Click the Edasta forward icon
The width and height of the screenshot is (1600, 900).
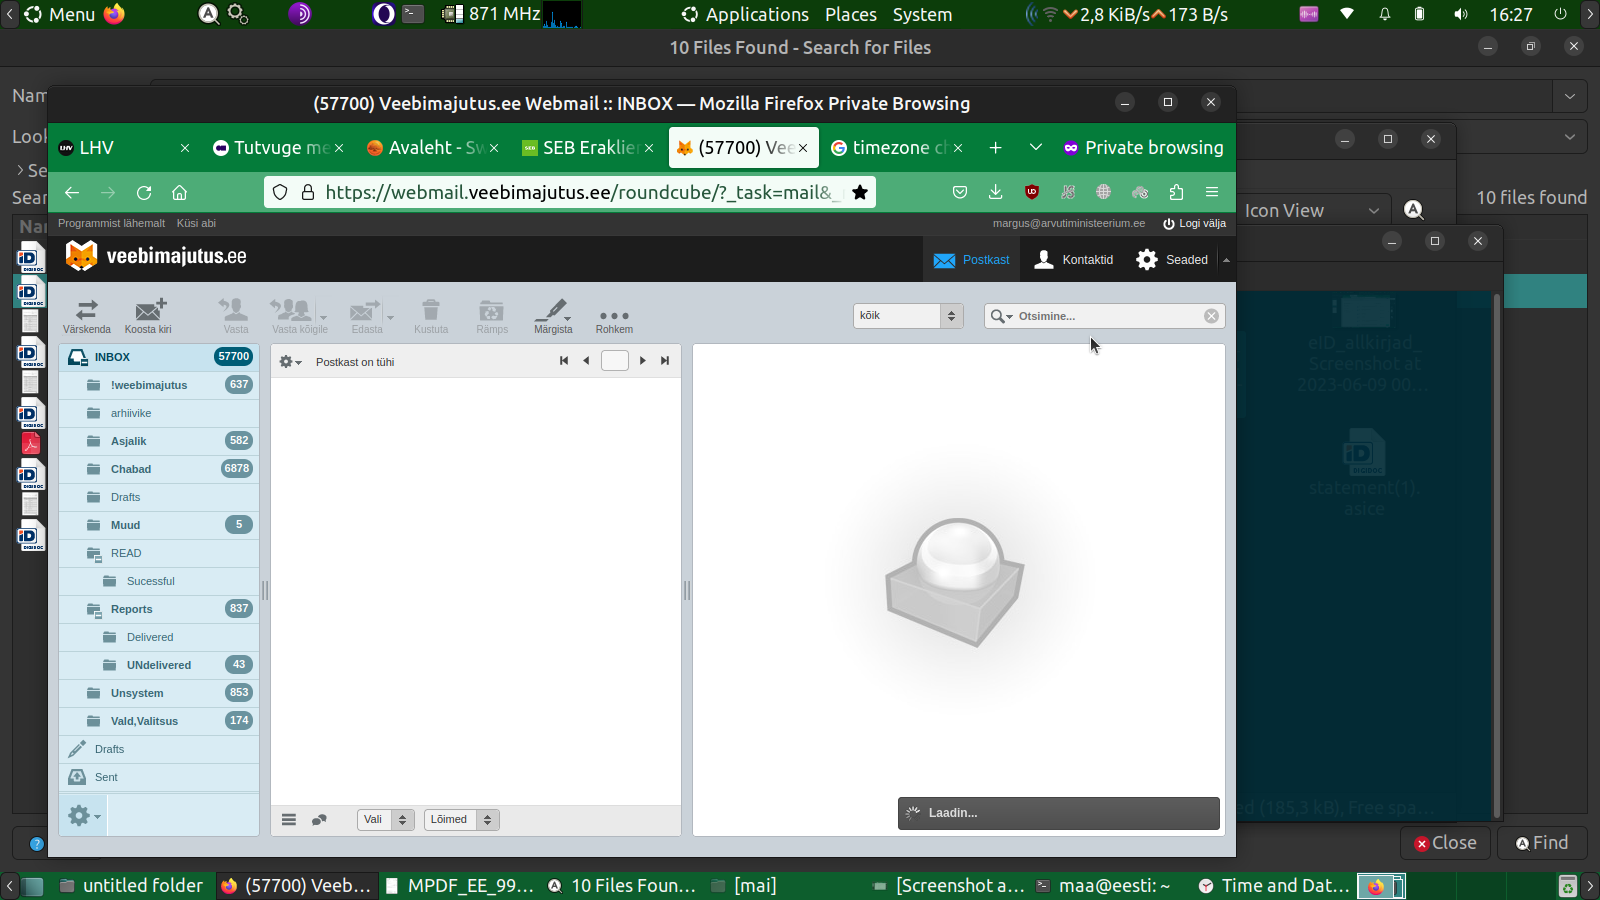pyautogui.click(x=366, y=316)
